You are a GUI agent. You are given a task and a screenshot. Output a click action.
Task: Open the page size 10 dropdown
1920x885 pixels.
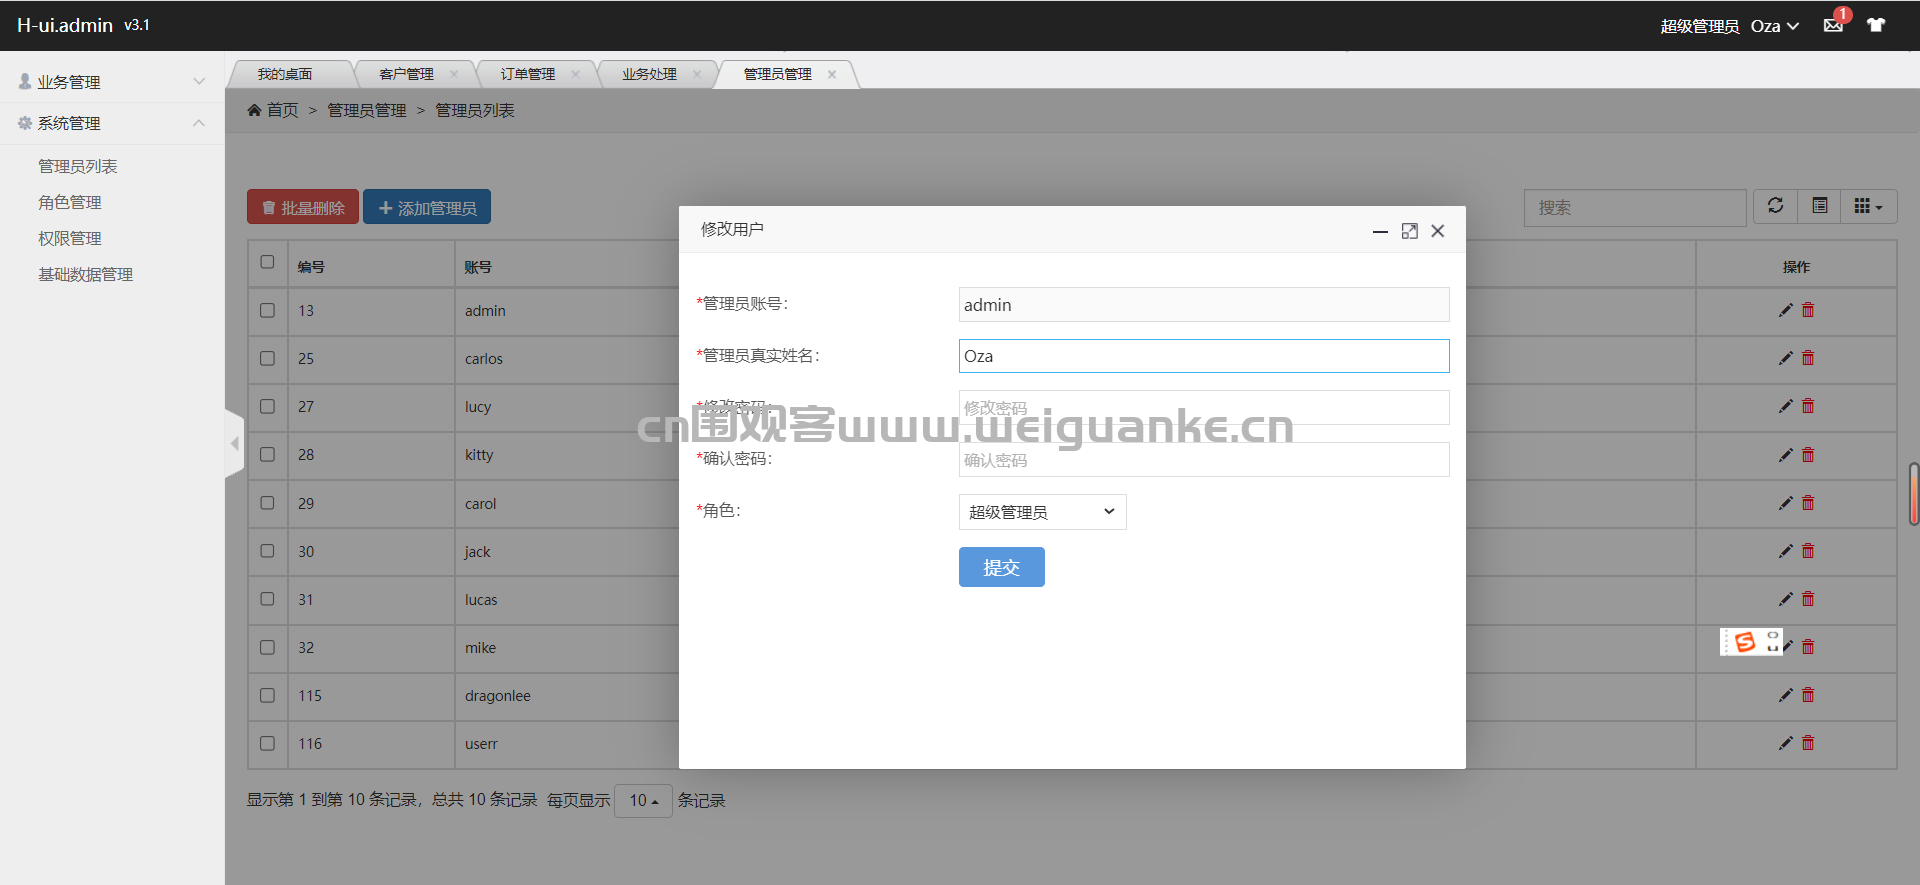pos(643,801)
